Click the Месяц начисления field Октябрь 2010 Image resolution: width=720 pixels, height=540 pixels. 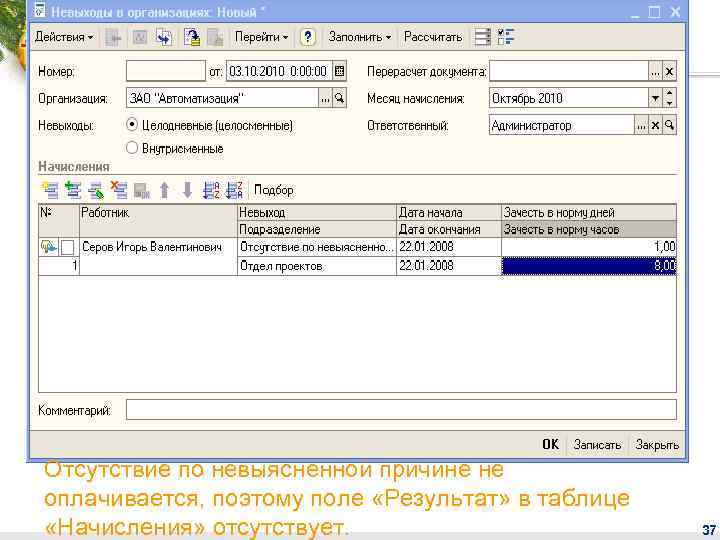click(x=568, y=98)
